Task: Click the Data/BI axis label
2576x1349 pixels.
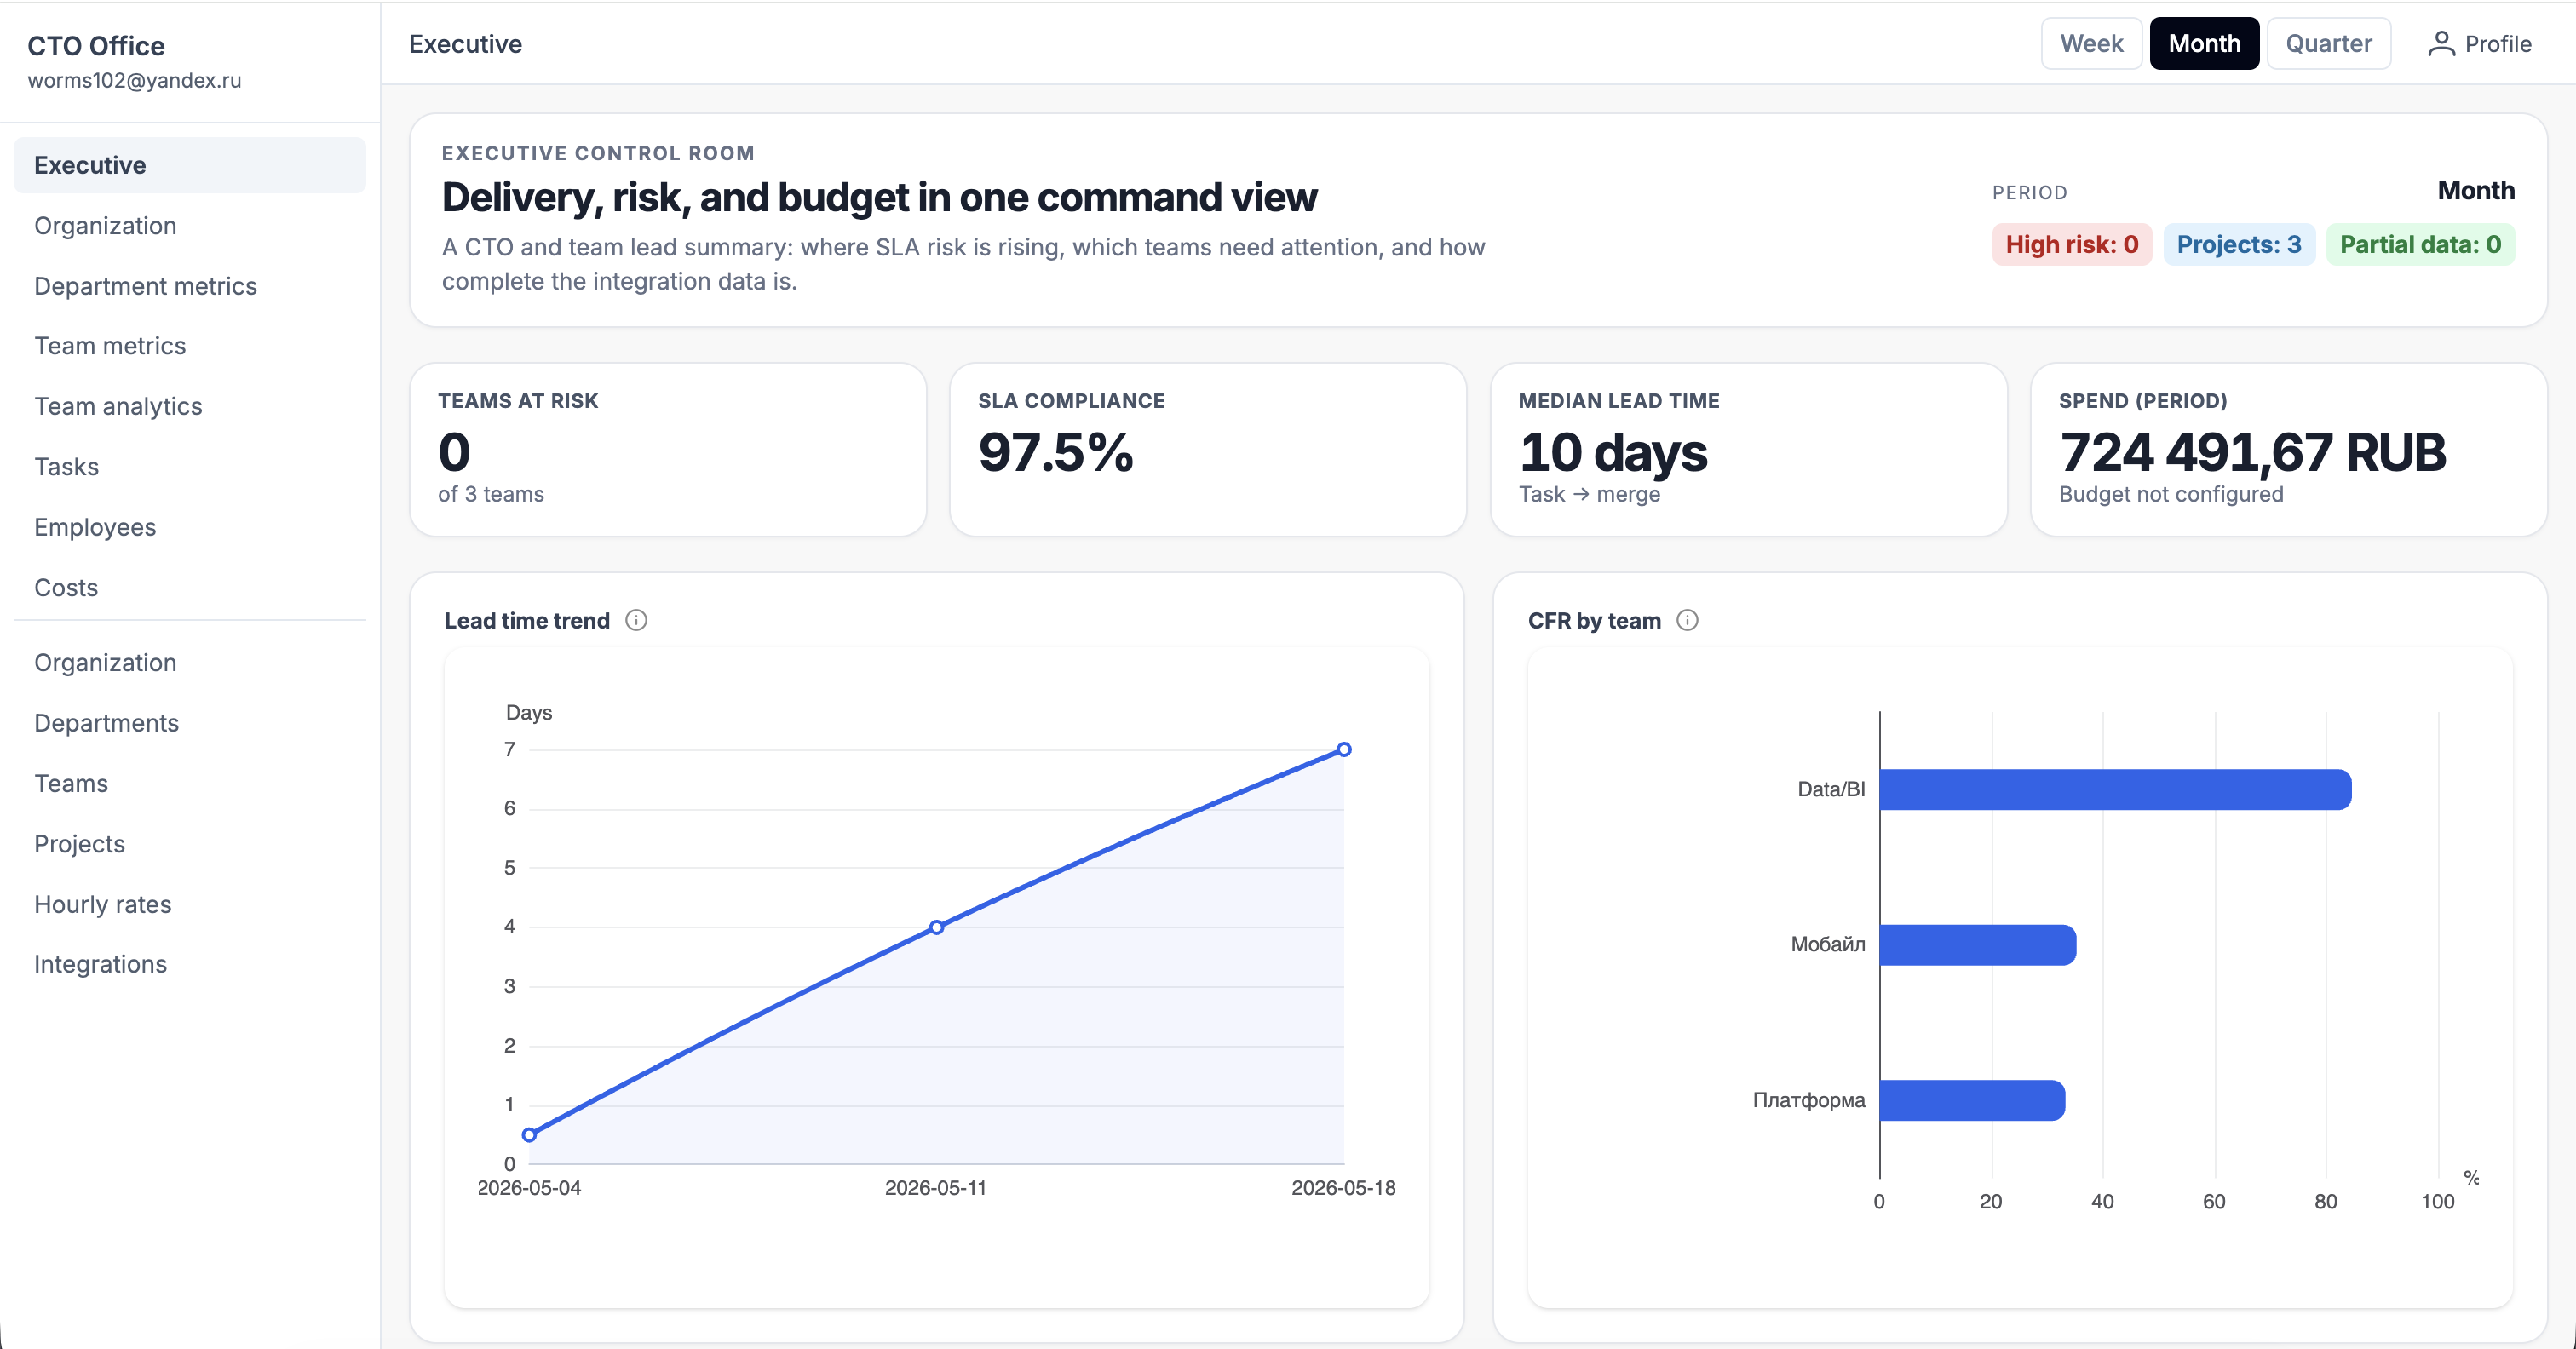Action: pos(1831,790)
